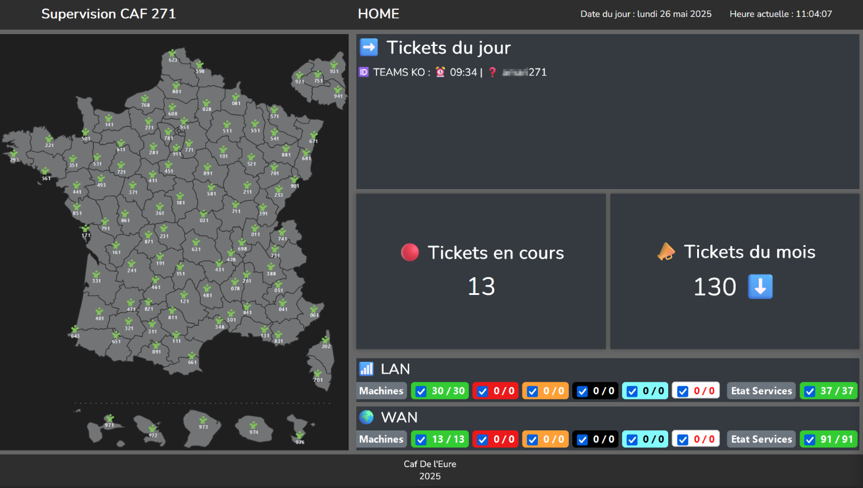Click the Tickets du jour heading
The width and height of the screenshot is (863, 488).
(449, 47)
